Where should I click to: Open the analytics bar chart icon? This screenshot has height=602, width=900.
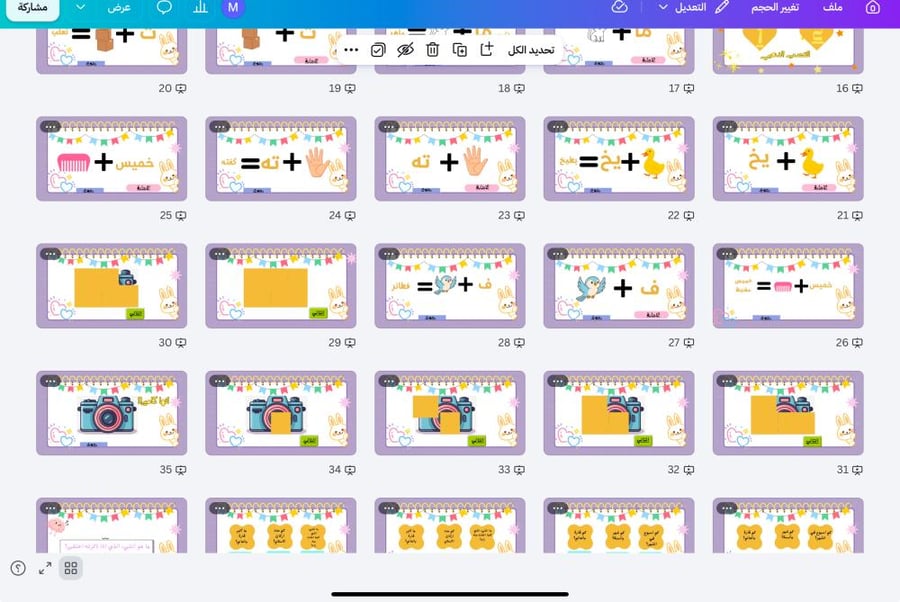point(200,7)
